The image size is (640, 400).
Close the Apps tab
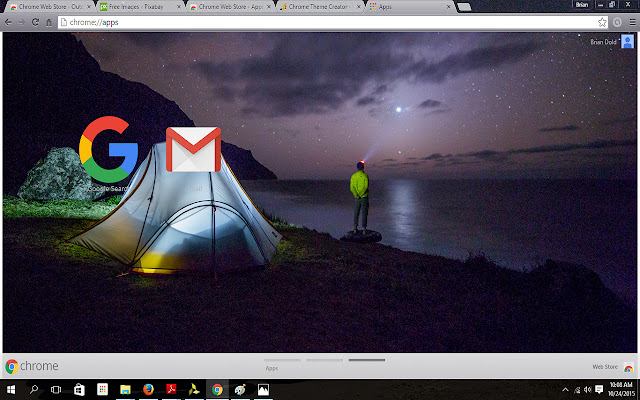tap(449, 7)
